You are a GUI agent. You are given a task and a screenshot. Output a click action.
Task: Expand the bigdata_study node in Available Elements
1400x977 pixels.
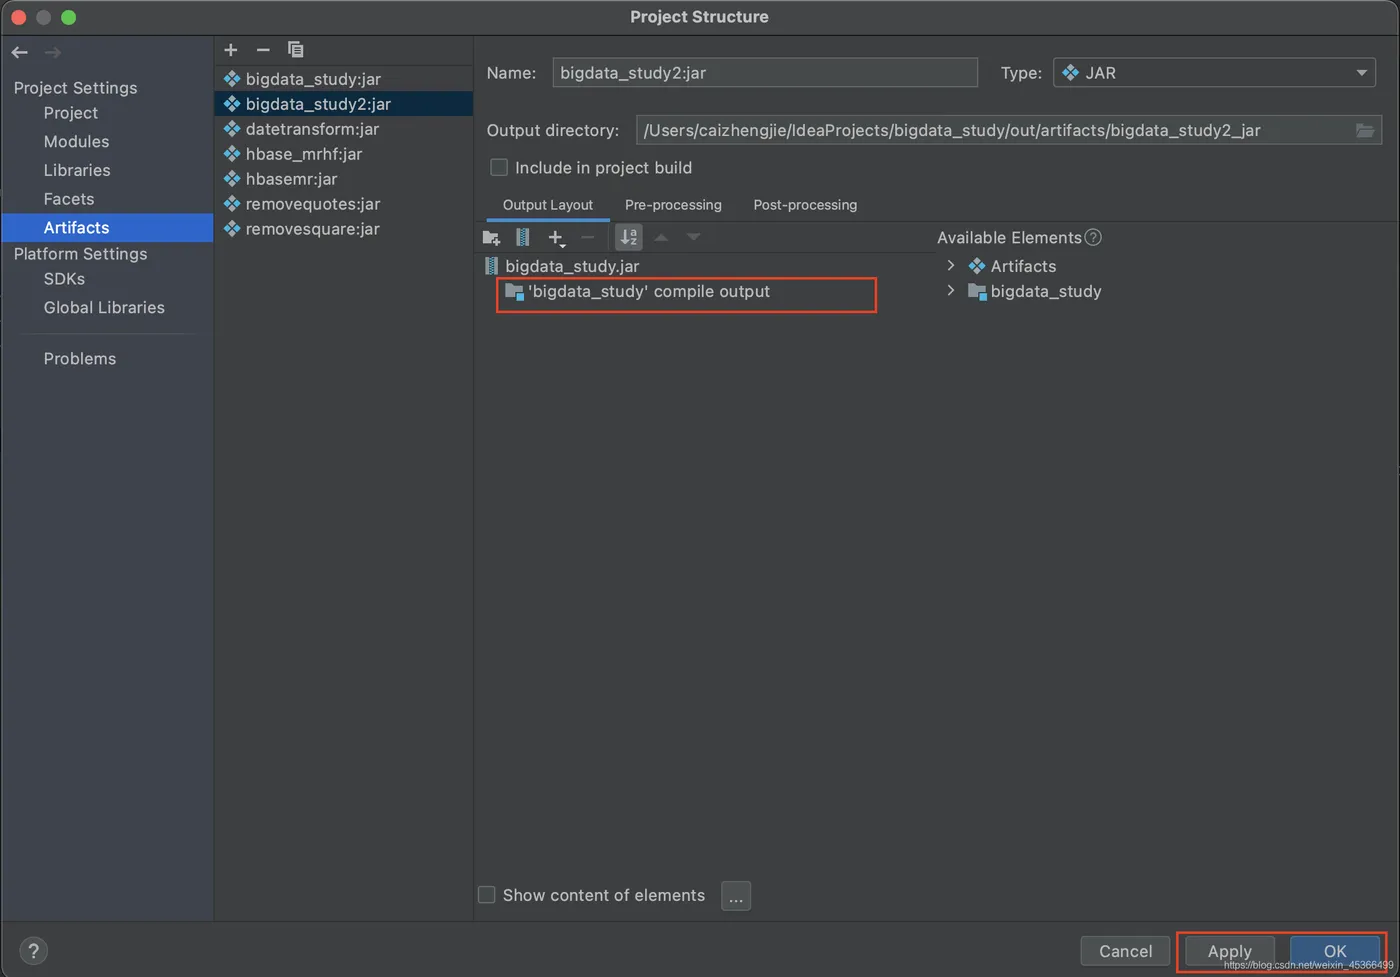951,291
